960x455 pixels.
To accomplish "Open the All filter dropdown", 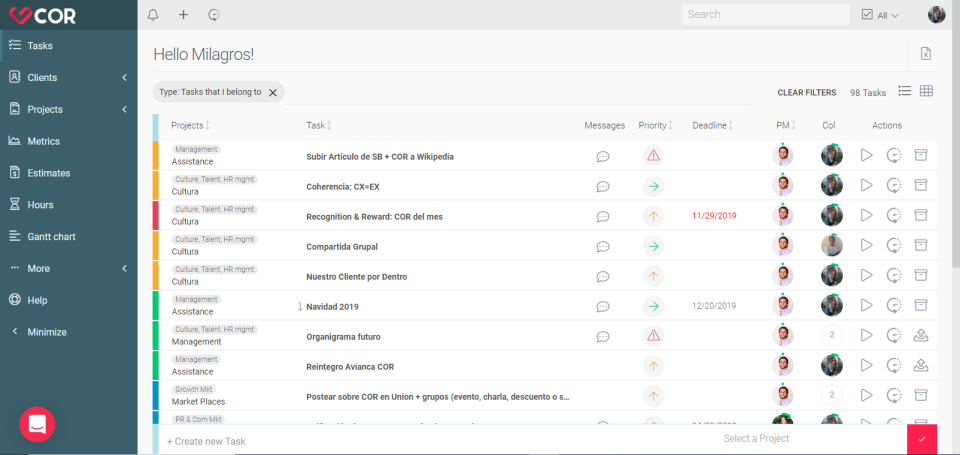I will click(x=880, y=15).
